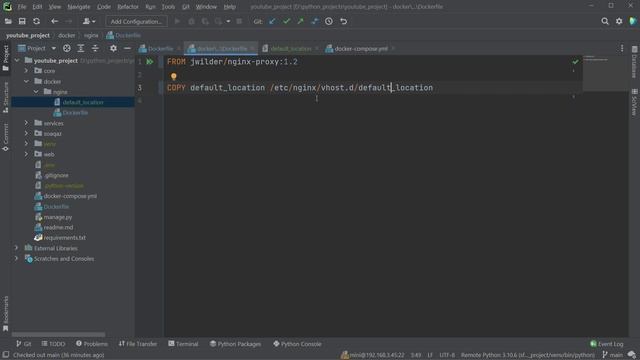Open the folder icon in the toolbar

(x=8, y=21)
